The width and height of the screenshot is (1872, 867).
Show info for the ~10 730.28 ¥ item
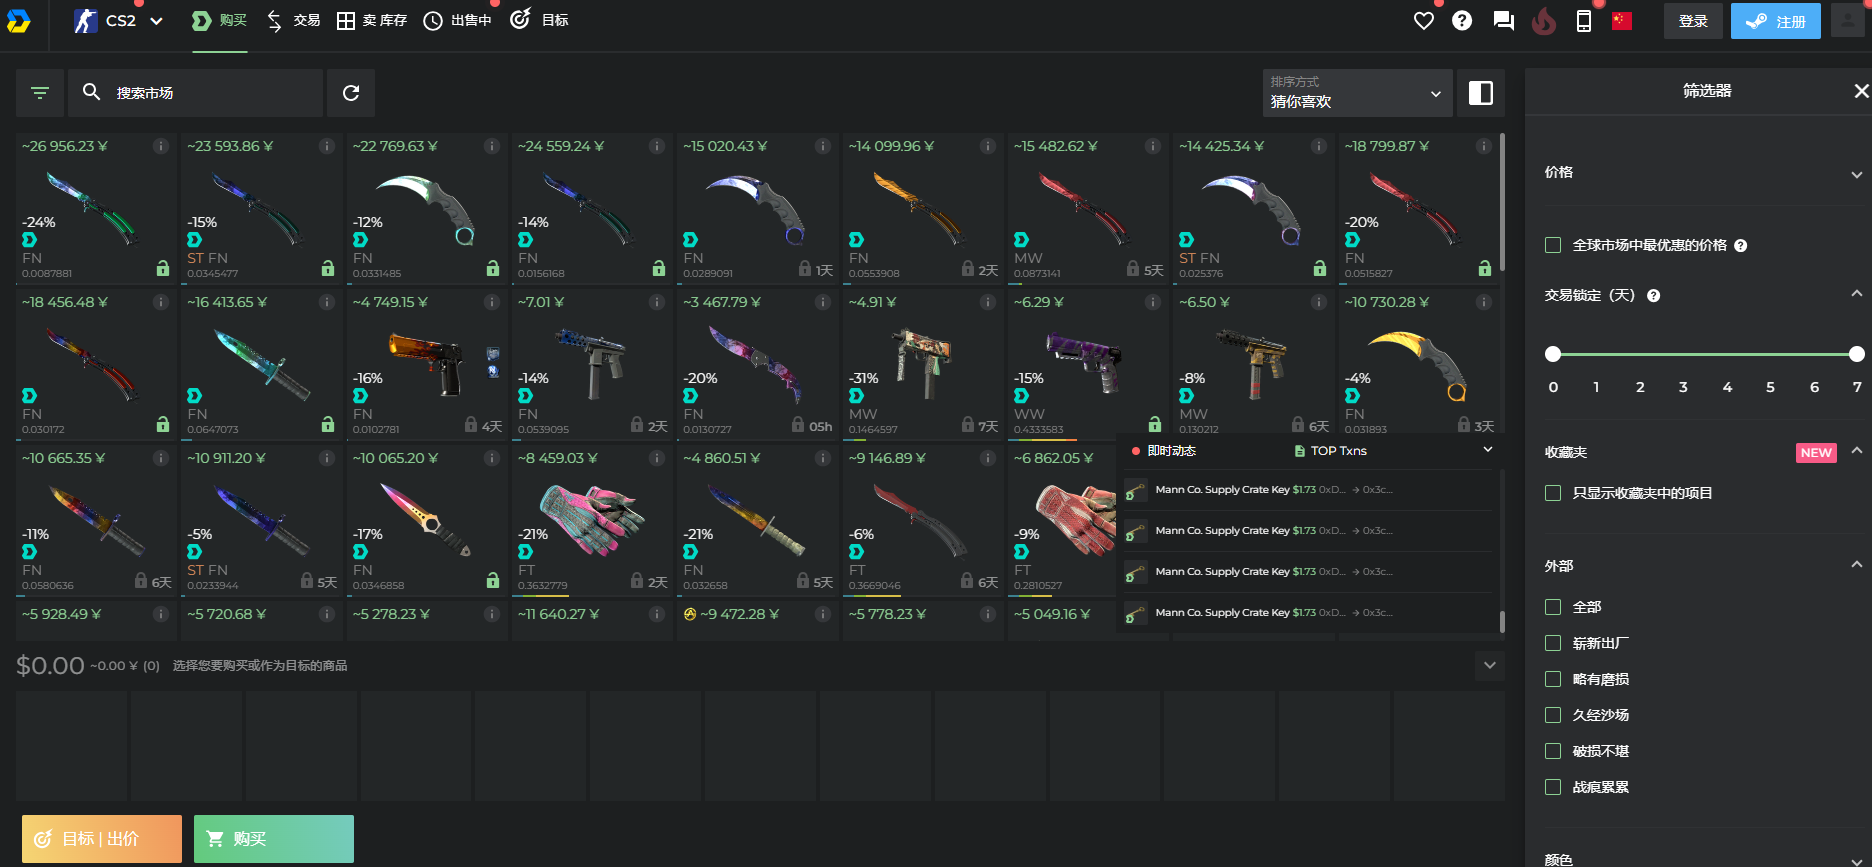(1484, 302)
